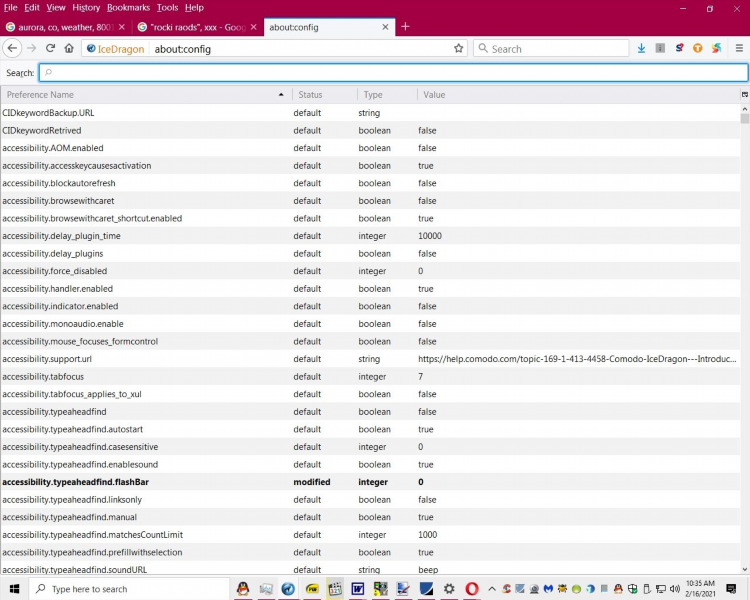Viewport: 750px width, 600px height.
Task: Click the taskbar 'Type here to search' box
Action: [x=129, y=589]
